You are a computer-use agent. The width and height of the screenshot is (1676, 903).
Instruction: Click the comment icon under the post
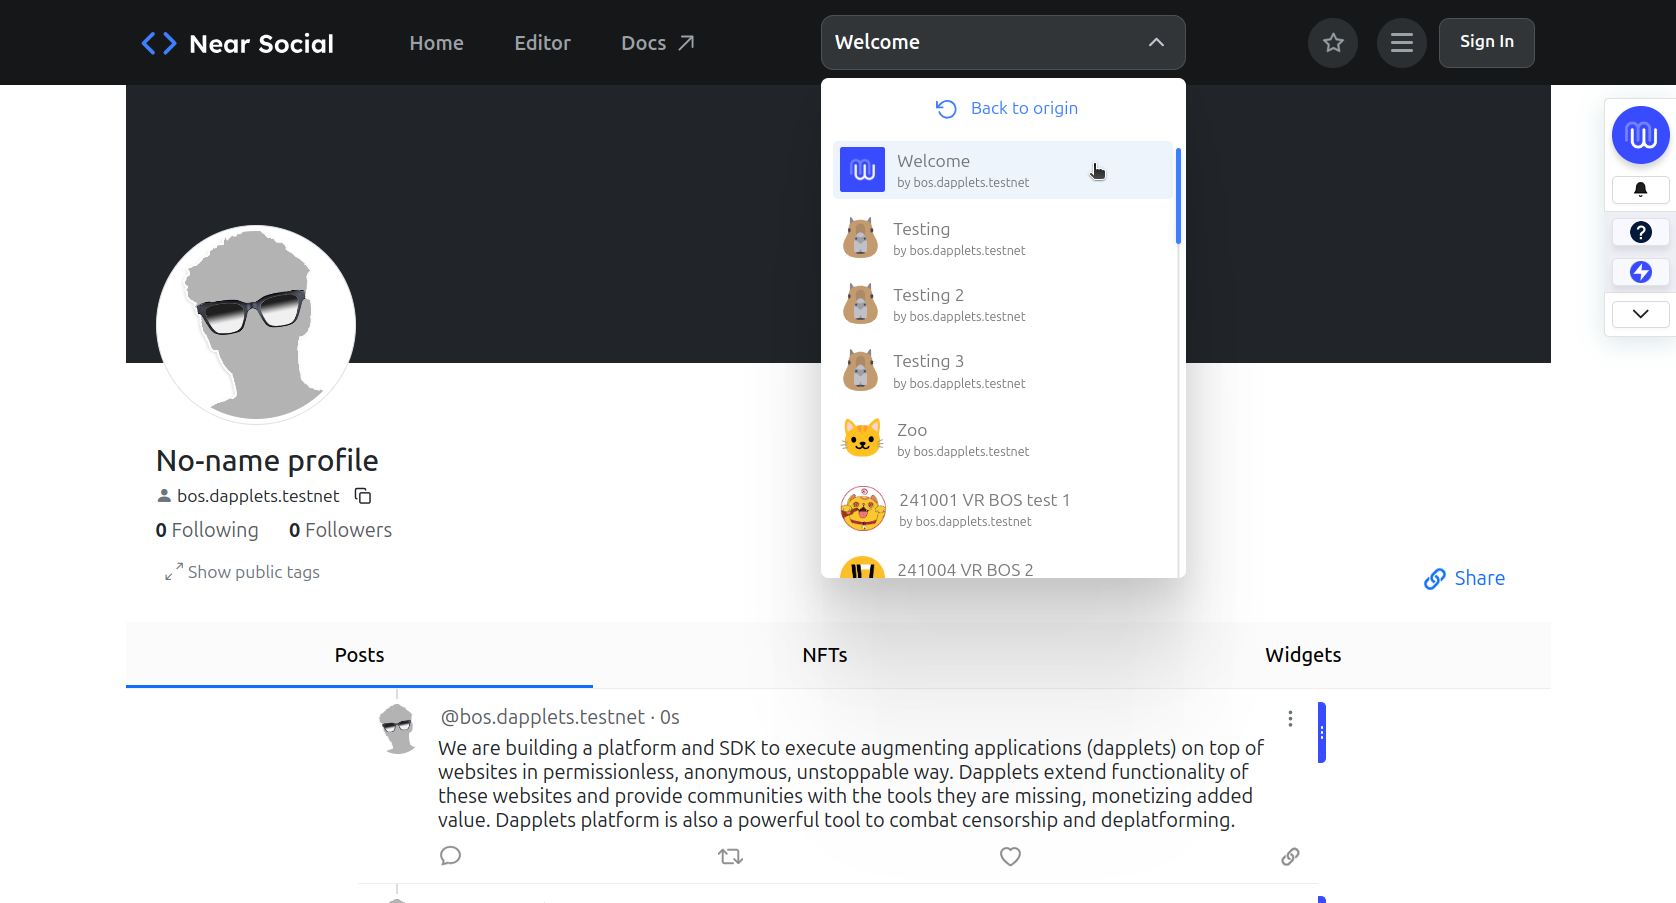tap(450, 856)
